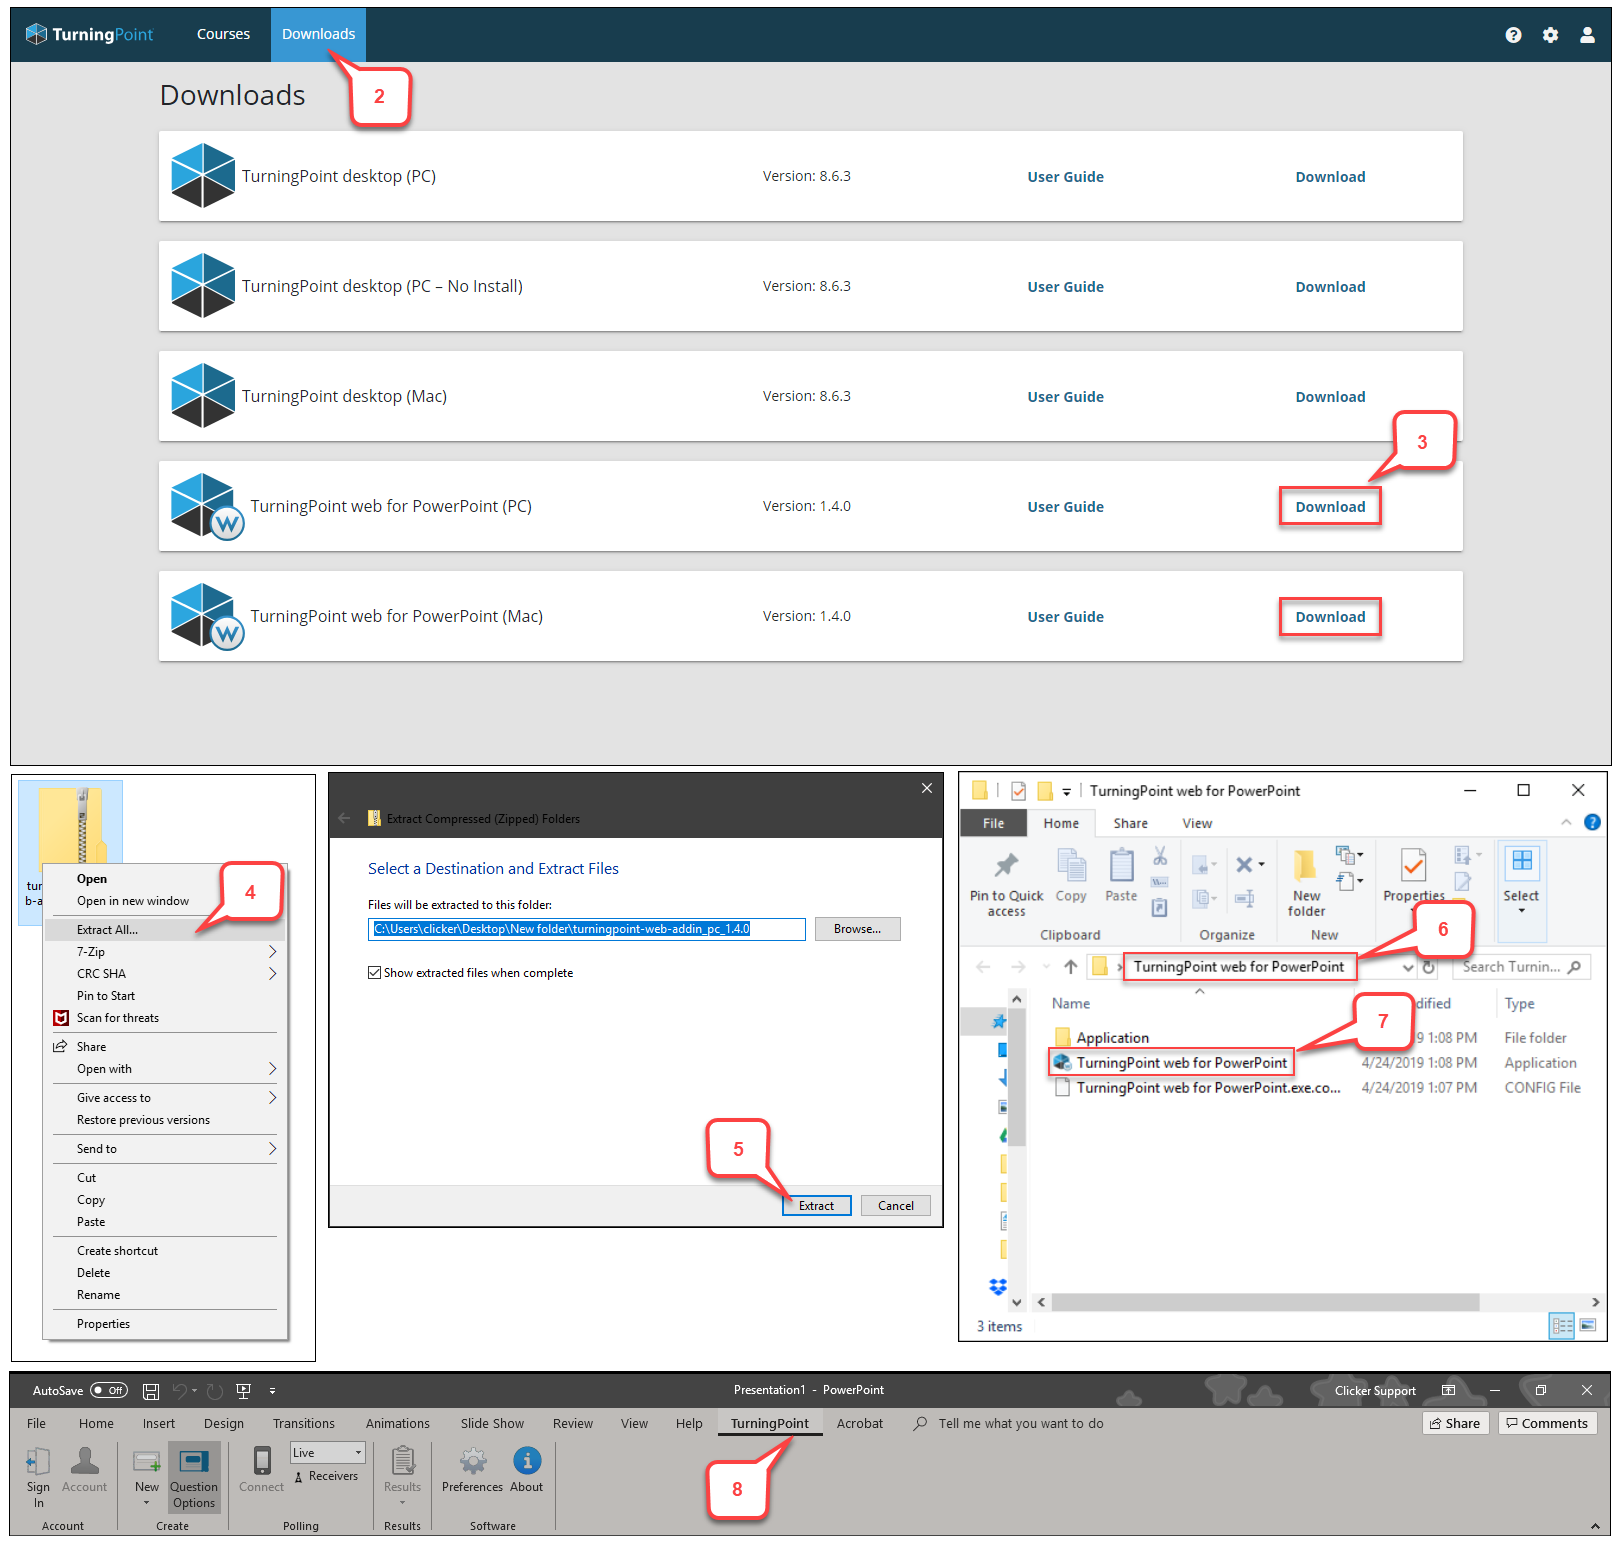1624x1556 pixels.
Task: Click the Connect icon in Polling group
Action: pyautogui.click(x=262, y=1462)
